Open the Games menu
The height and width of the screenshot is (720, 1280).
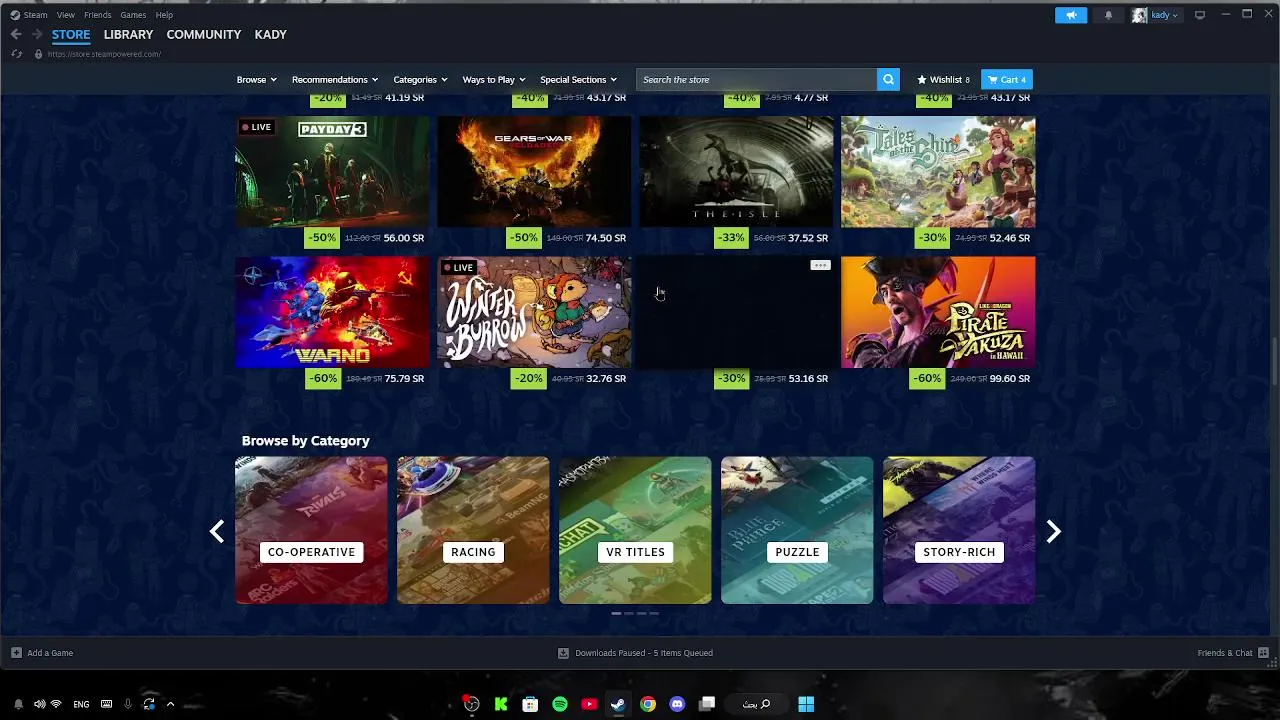point(133,15)
